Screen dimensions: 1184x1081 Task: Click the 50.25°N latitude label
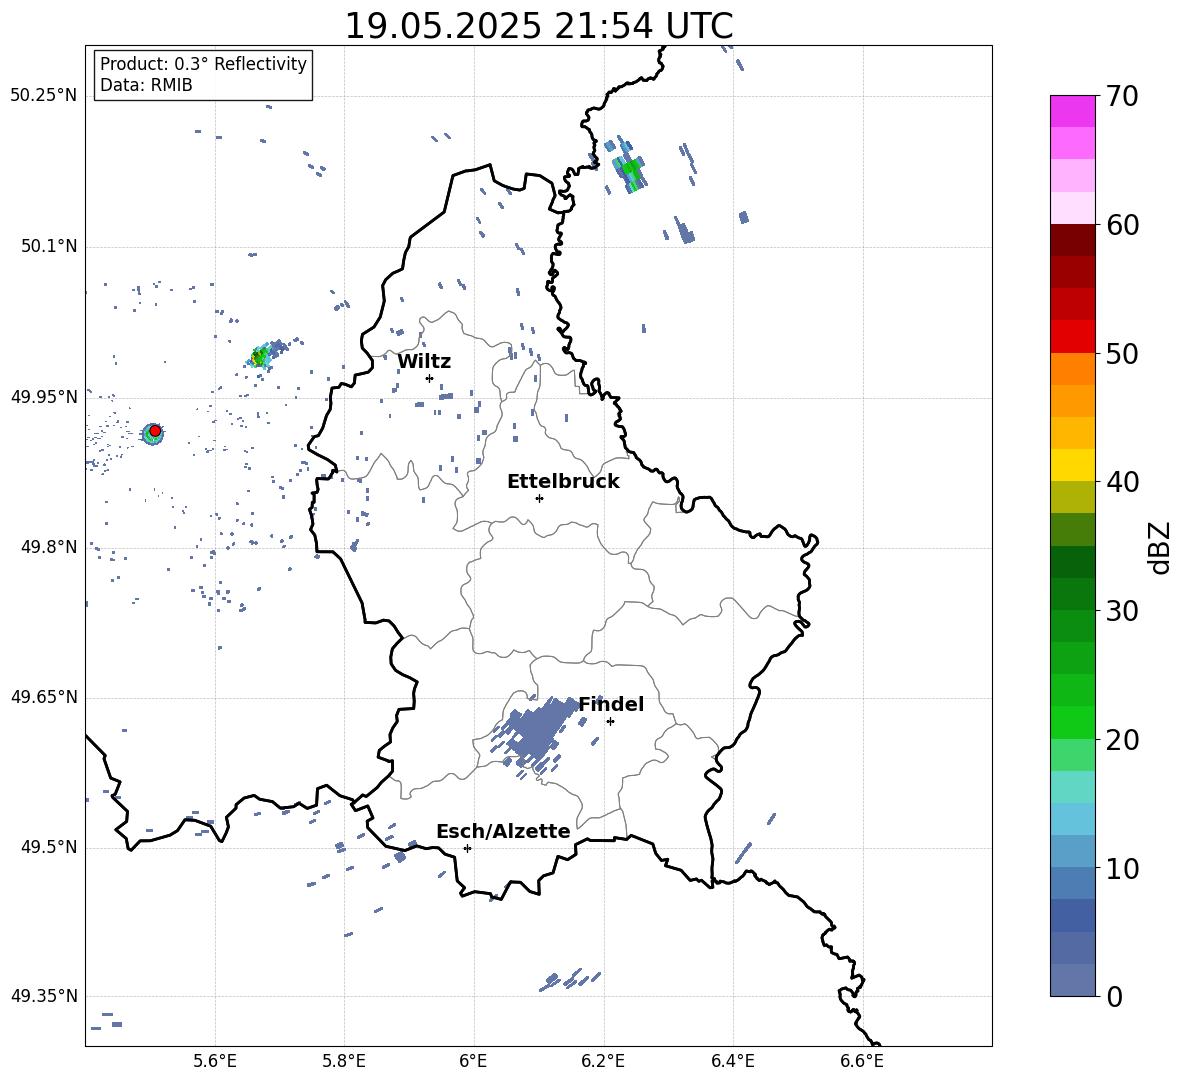[x=44, y=96]
